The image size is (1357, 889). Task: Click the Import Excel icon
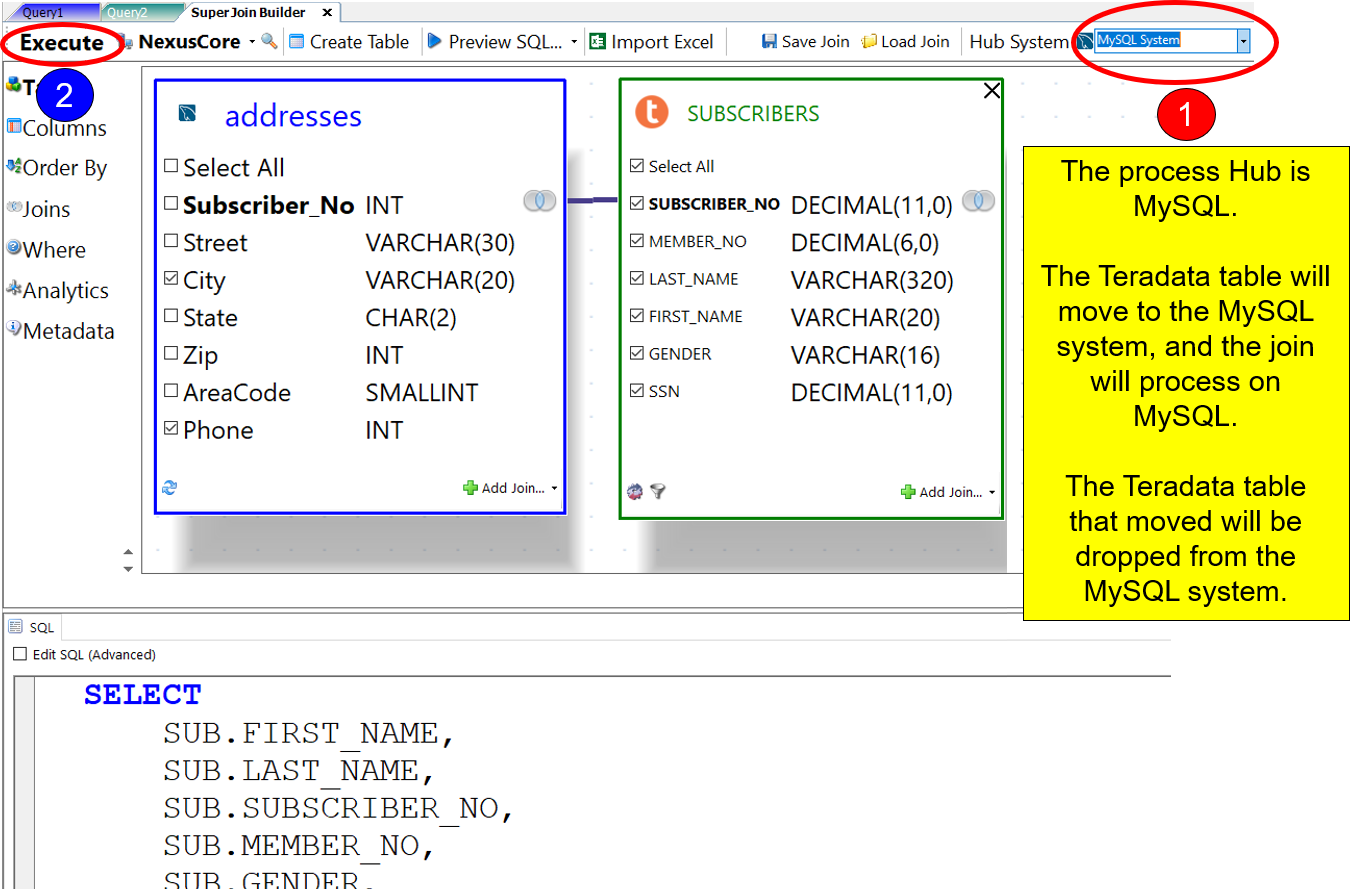598,42
